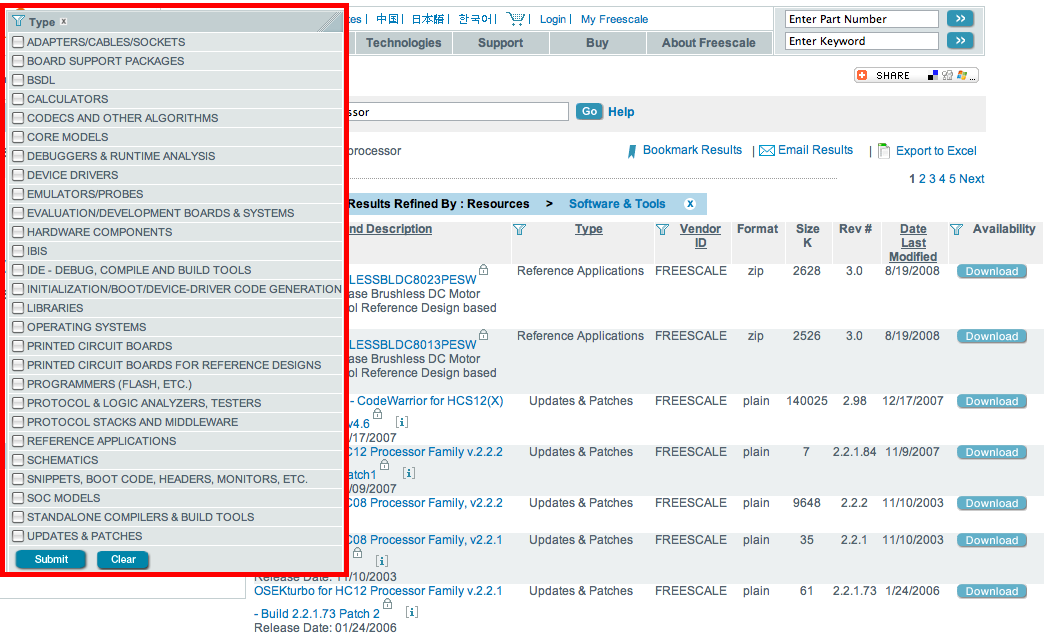Viewport: 1053px width, 634px height.
Task: Check the DEVICE DRIVERS checkbox
Action: pos(18,175)
